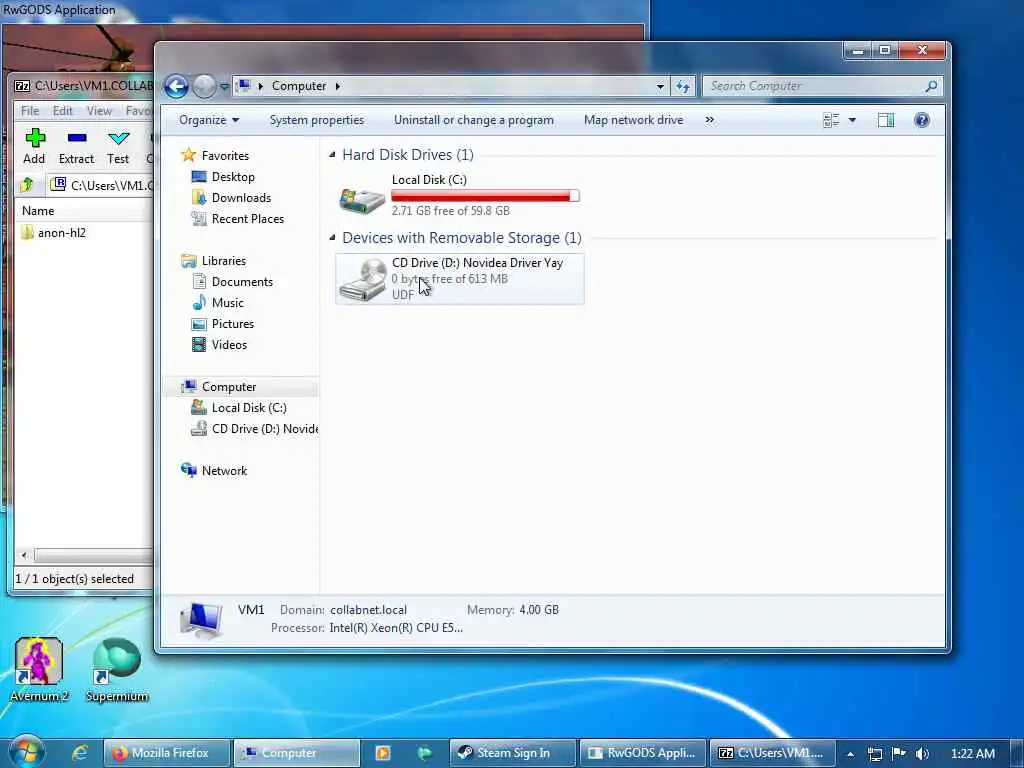Click the Extract button in 7-Zip
Image resolution: width=1024 pixels, height=768 pixels.
(76, 146)
